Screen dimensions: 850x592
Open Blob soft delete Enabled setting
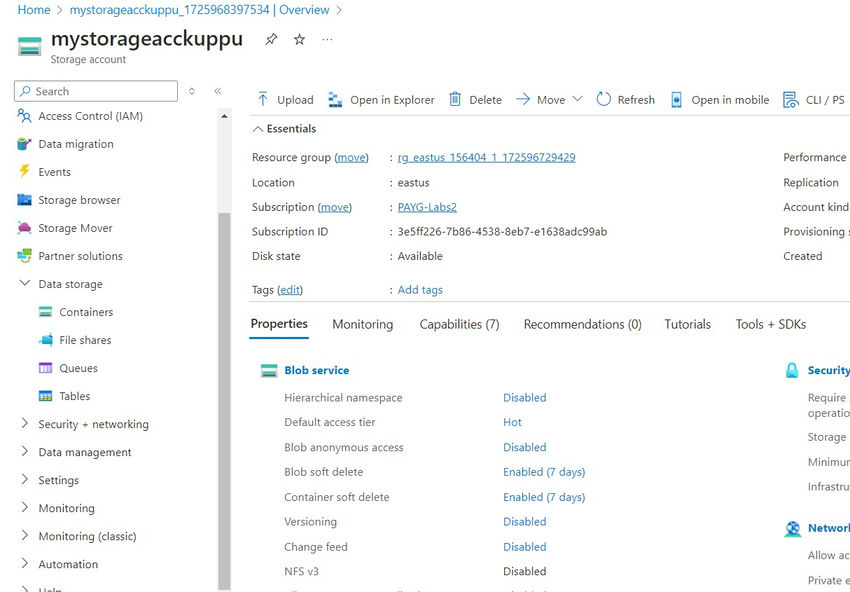pos(544,472)
